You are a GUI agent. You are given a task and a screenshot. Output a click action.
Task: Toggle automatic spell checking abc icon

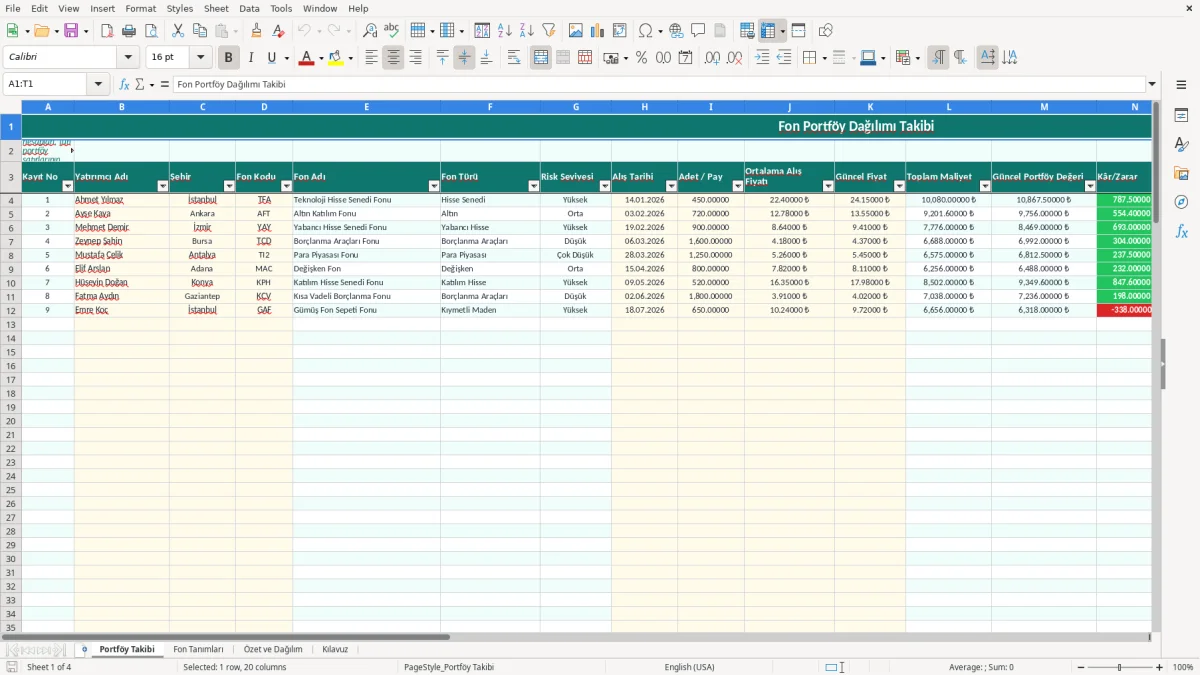(392, 31)
